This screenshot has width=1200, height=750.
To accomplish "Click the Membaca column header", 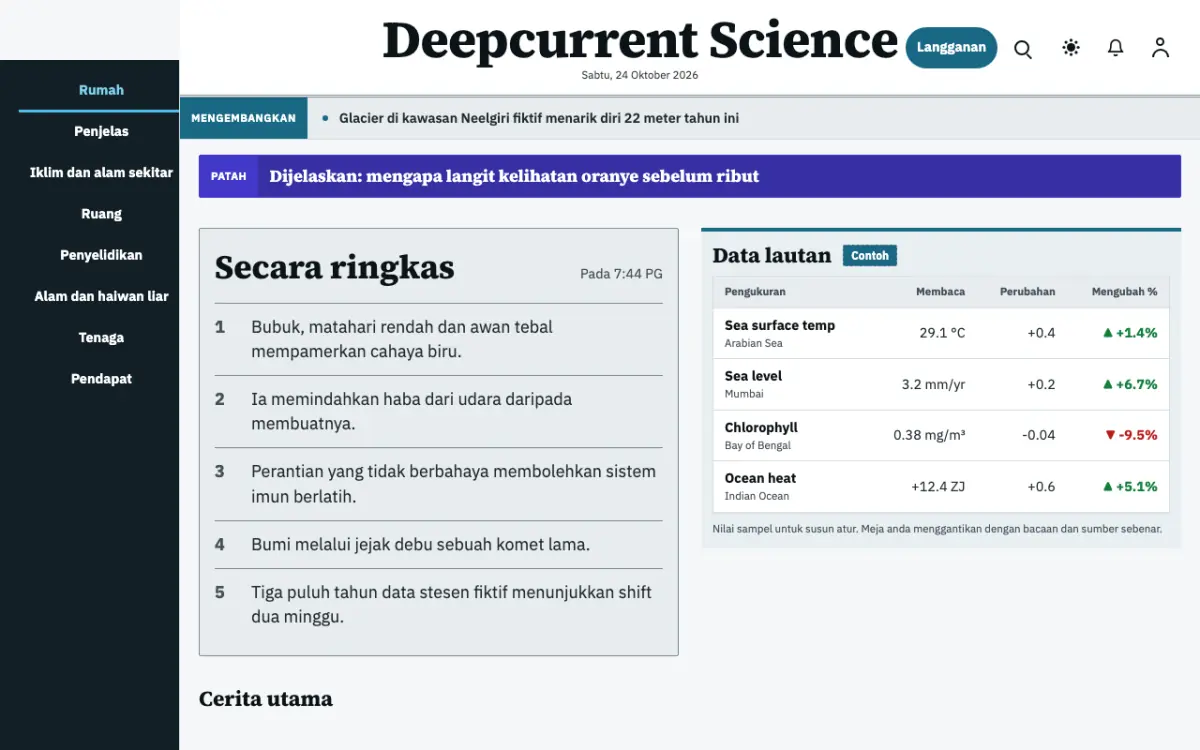I will (940, 292).
